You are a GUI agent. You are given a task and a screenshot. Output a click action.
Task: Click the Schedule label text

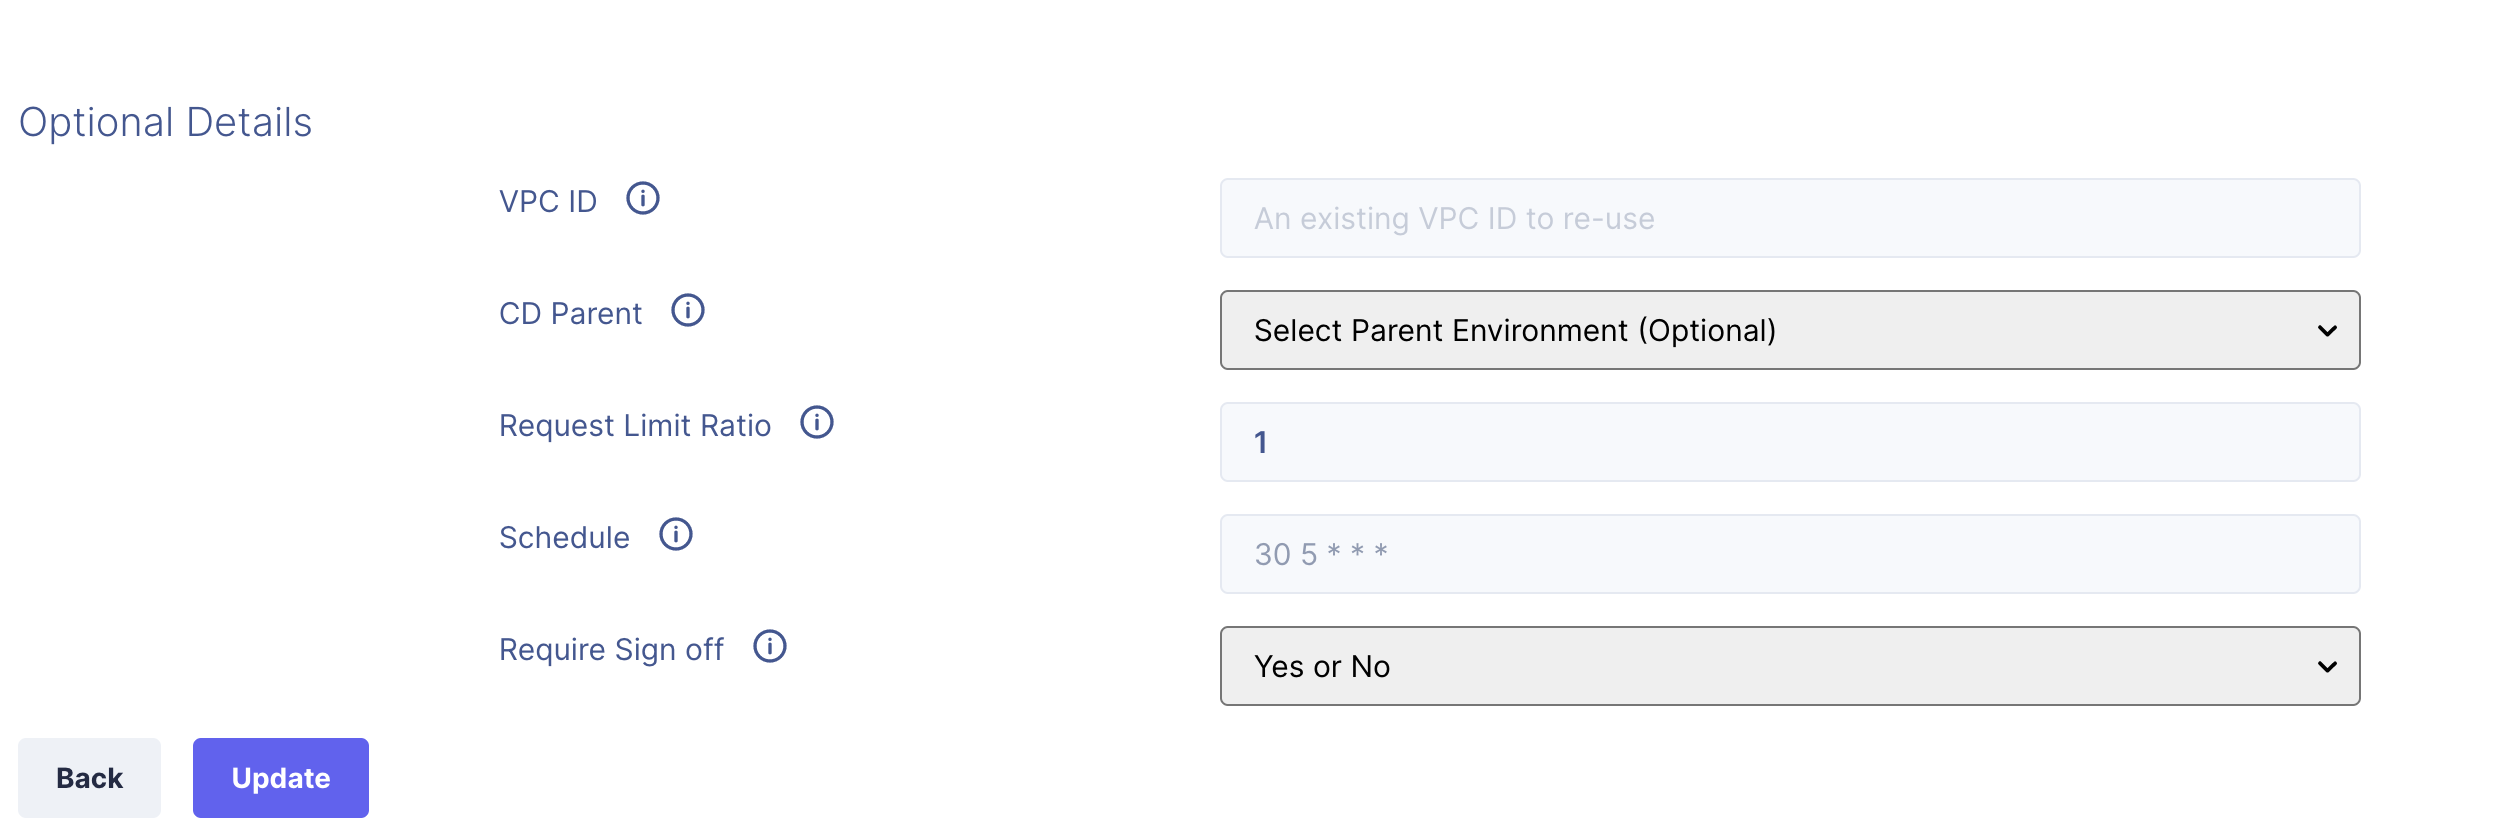click(564, 538)
